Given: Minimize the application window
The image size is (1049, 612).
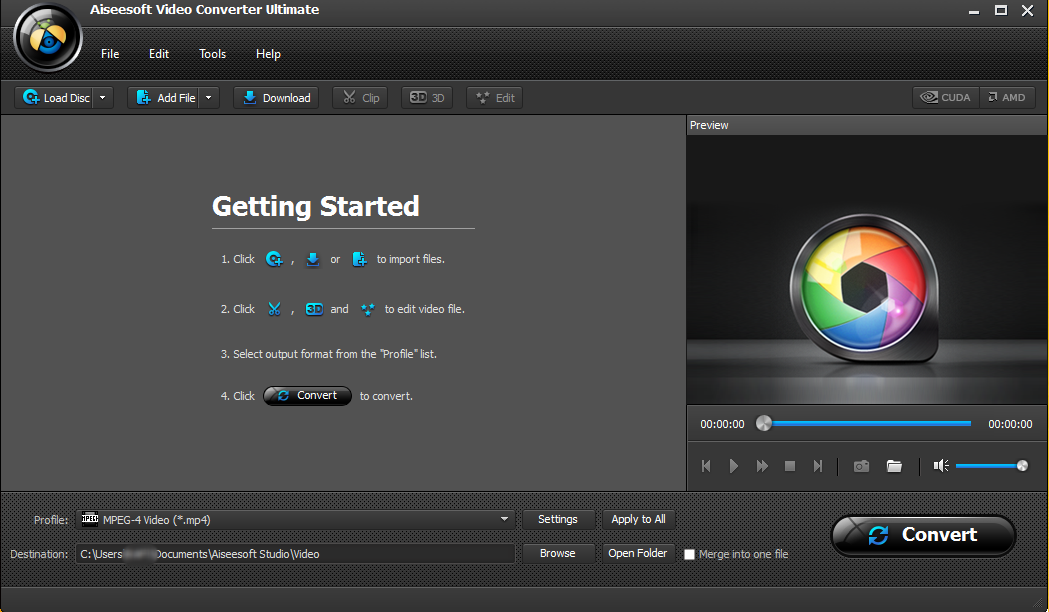Looking at the screenshot, I should [974, 11].
